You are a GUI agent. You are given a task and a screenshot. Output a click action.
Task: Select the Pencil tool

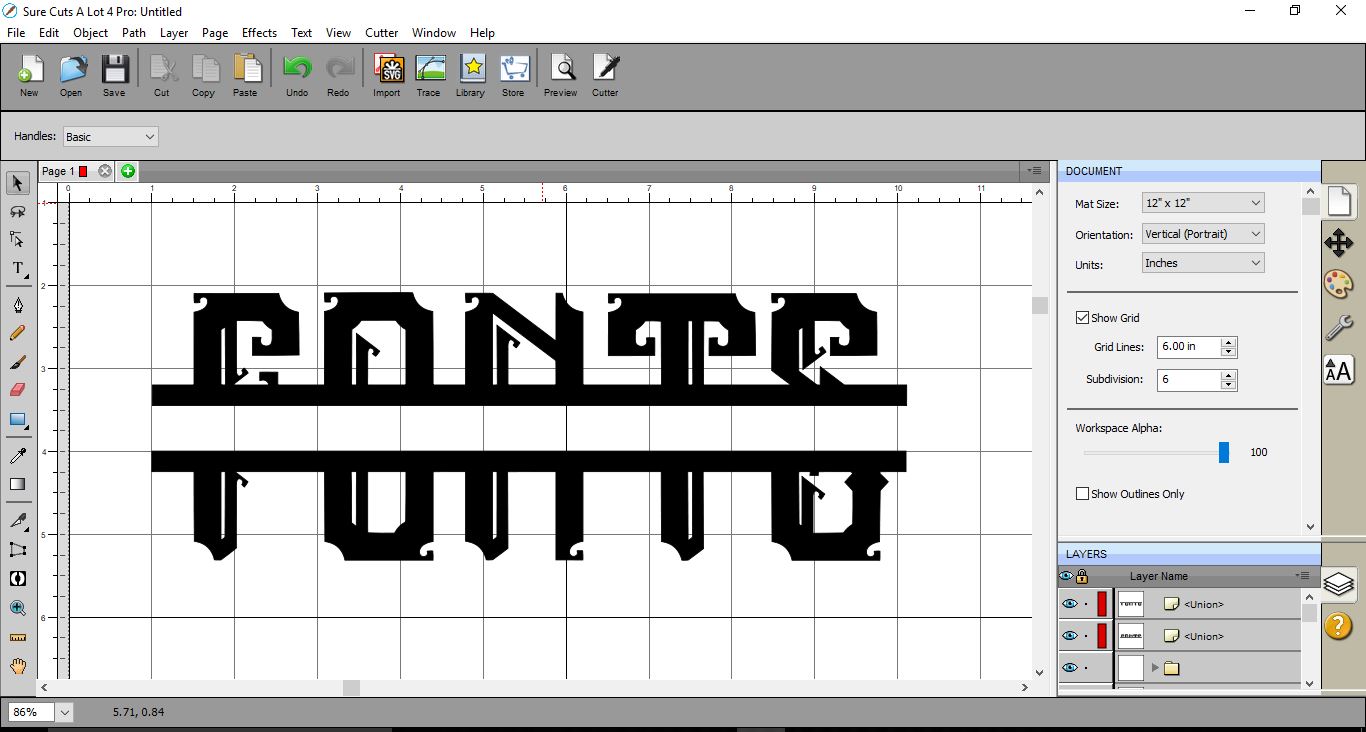(17, 333)
